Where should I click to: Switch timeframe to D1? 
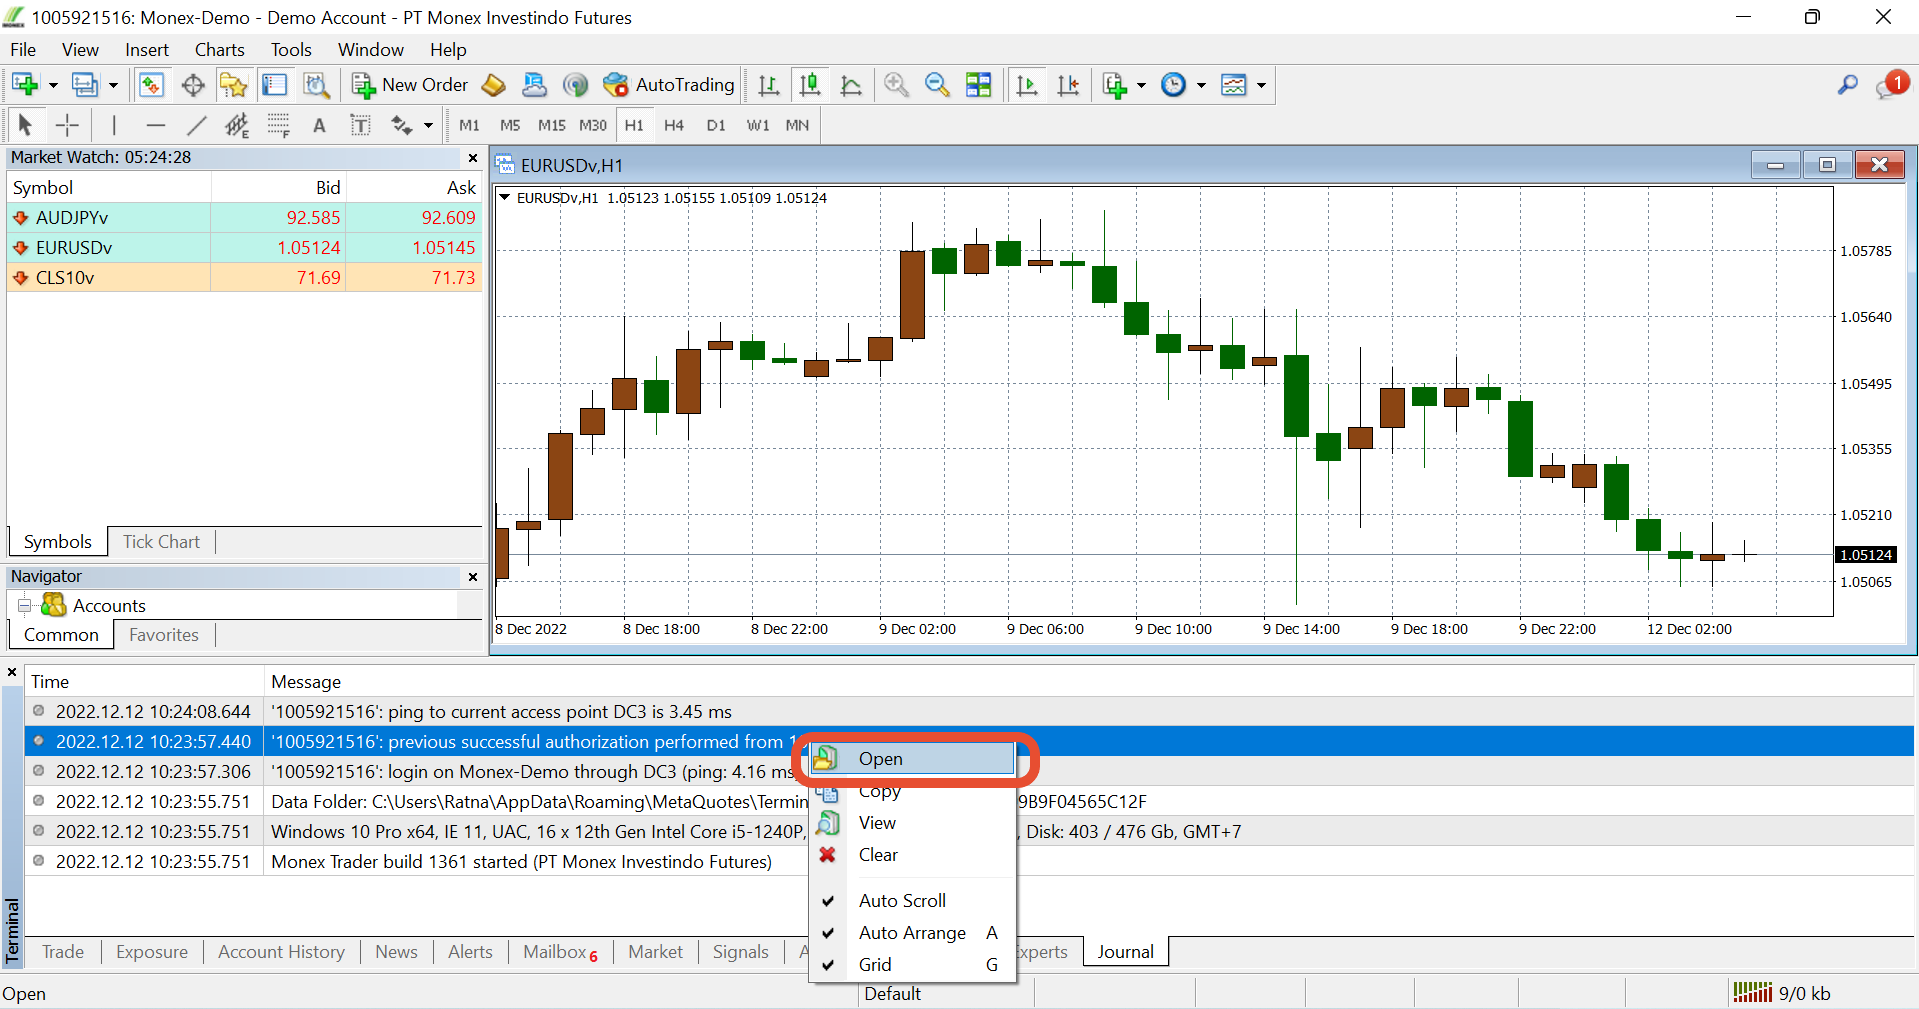[x=716, y=125]
